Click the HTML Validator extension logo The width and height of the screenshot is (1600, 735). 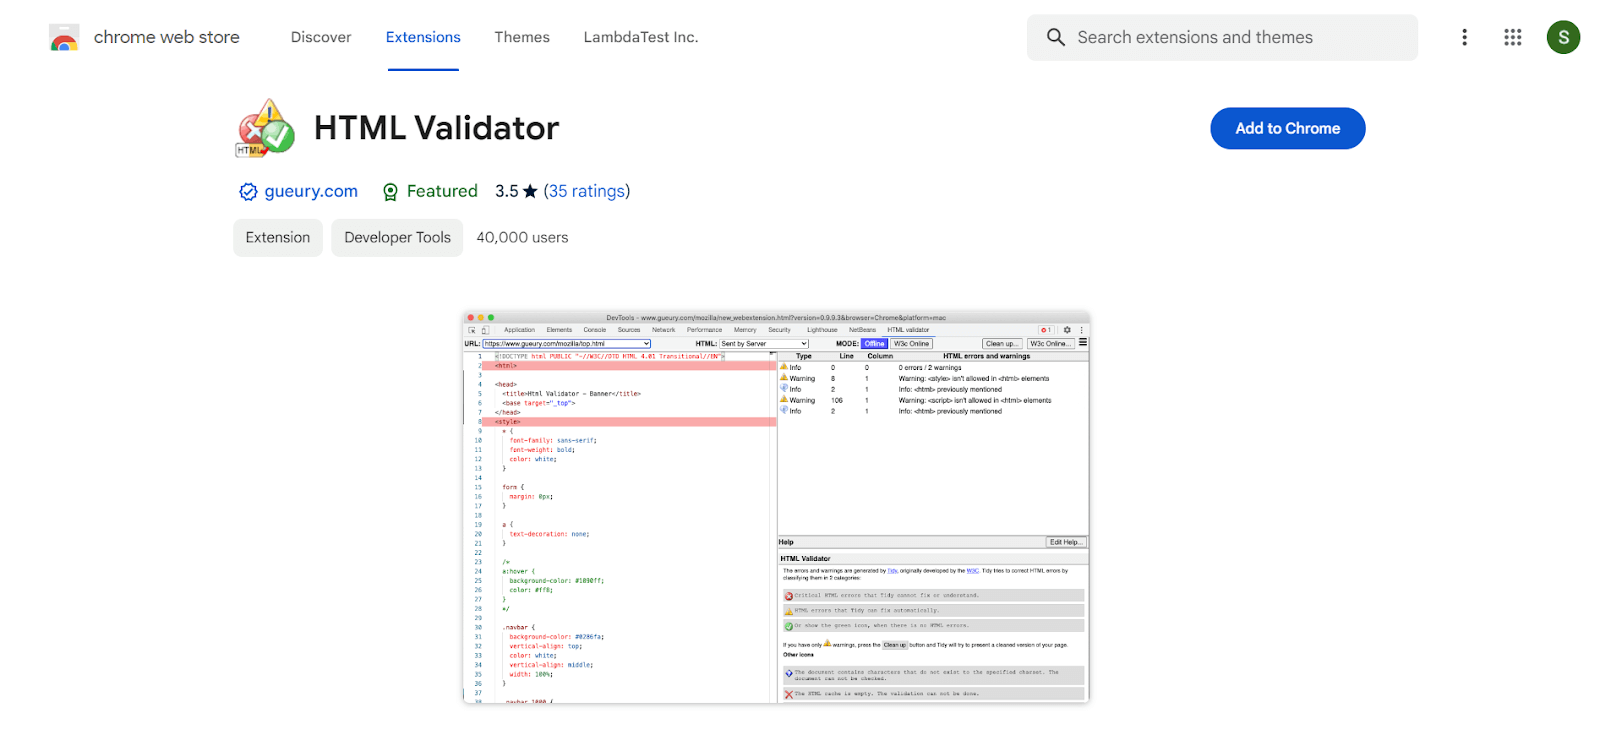click(x=265, y=128)
